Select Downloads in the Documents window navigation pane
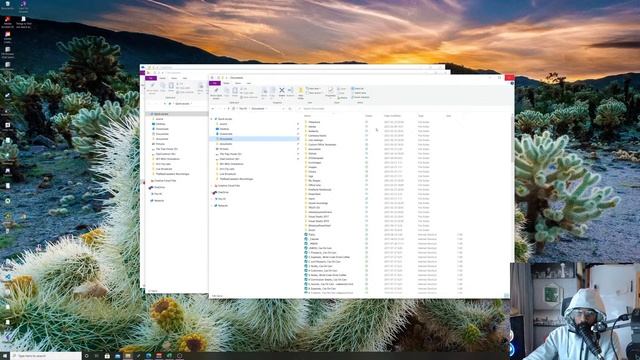Image resolution: width=640 pixels, height=360 pixels. coord(226,134)
